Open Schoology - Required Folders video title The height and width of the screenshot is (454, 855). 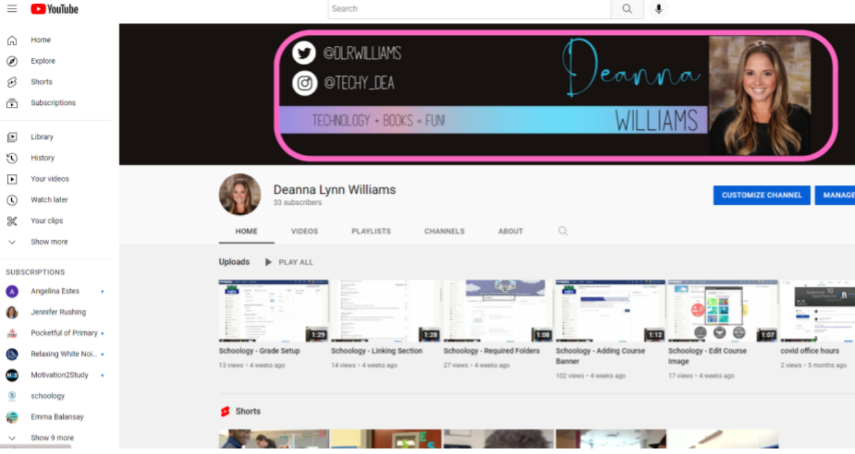pos(491,351)
